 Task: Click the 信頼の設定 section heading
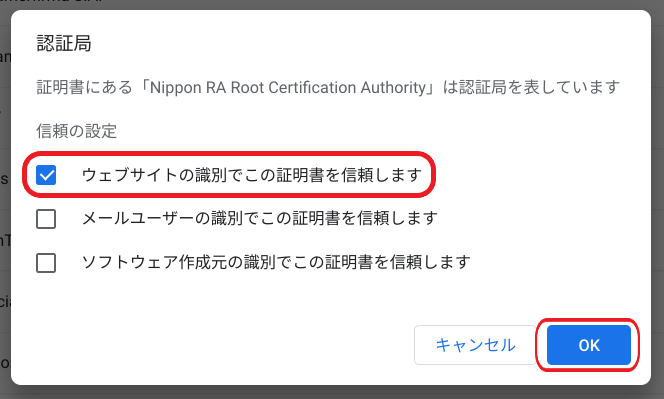coord(77,131)
